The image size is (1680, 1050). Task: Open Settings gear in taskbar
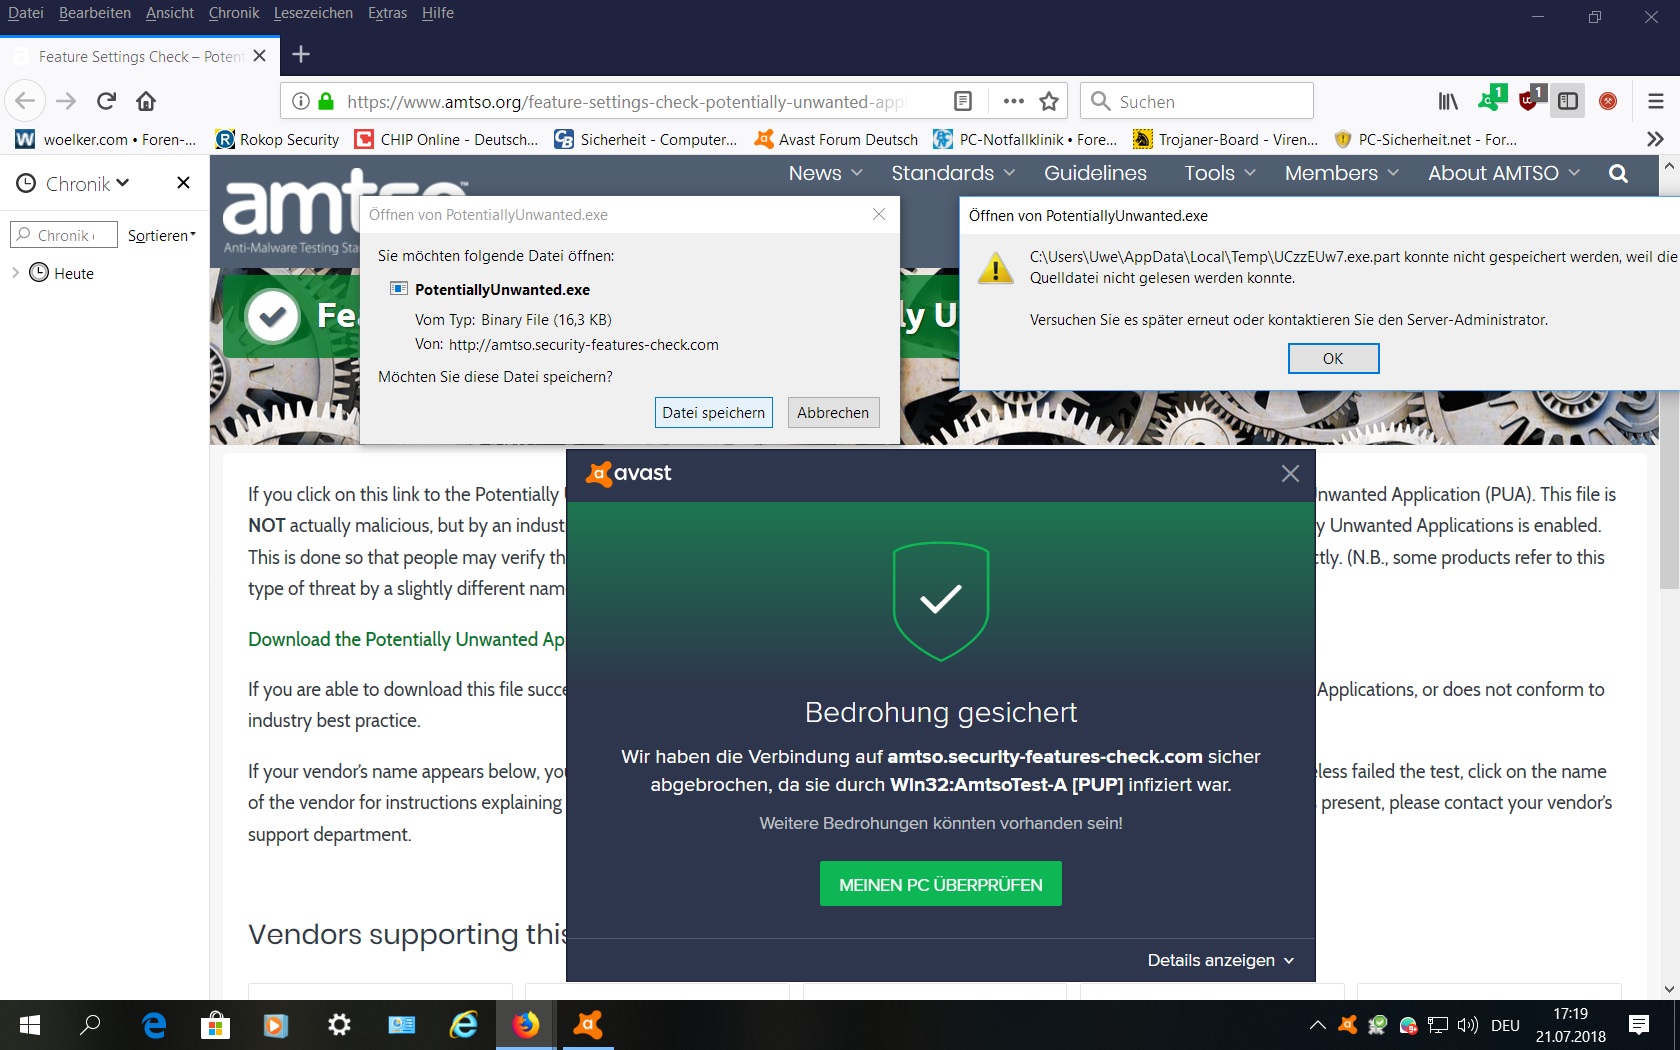coord(339,1025)
